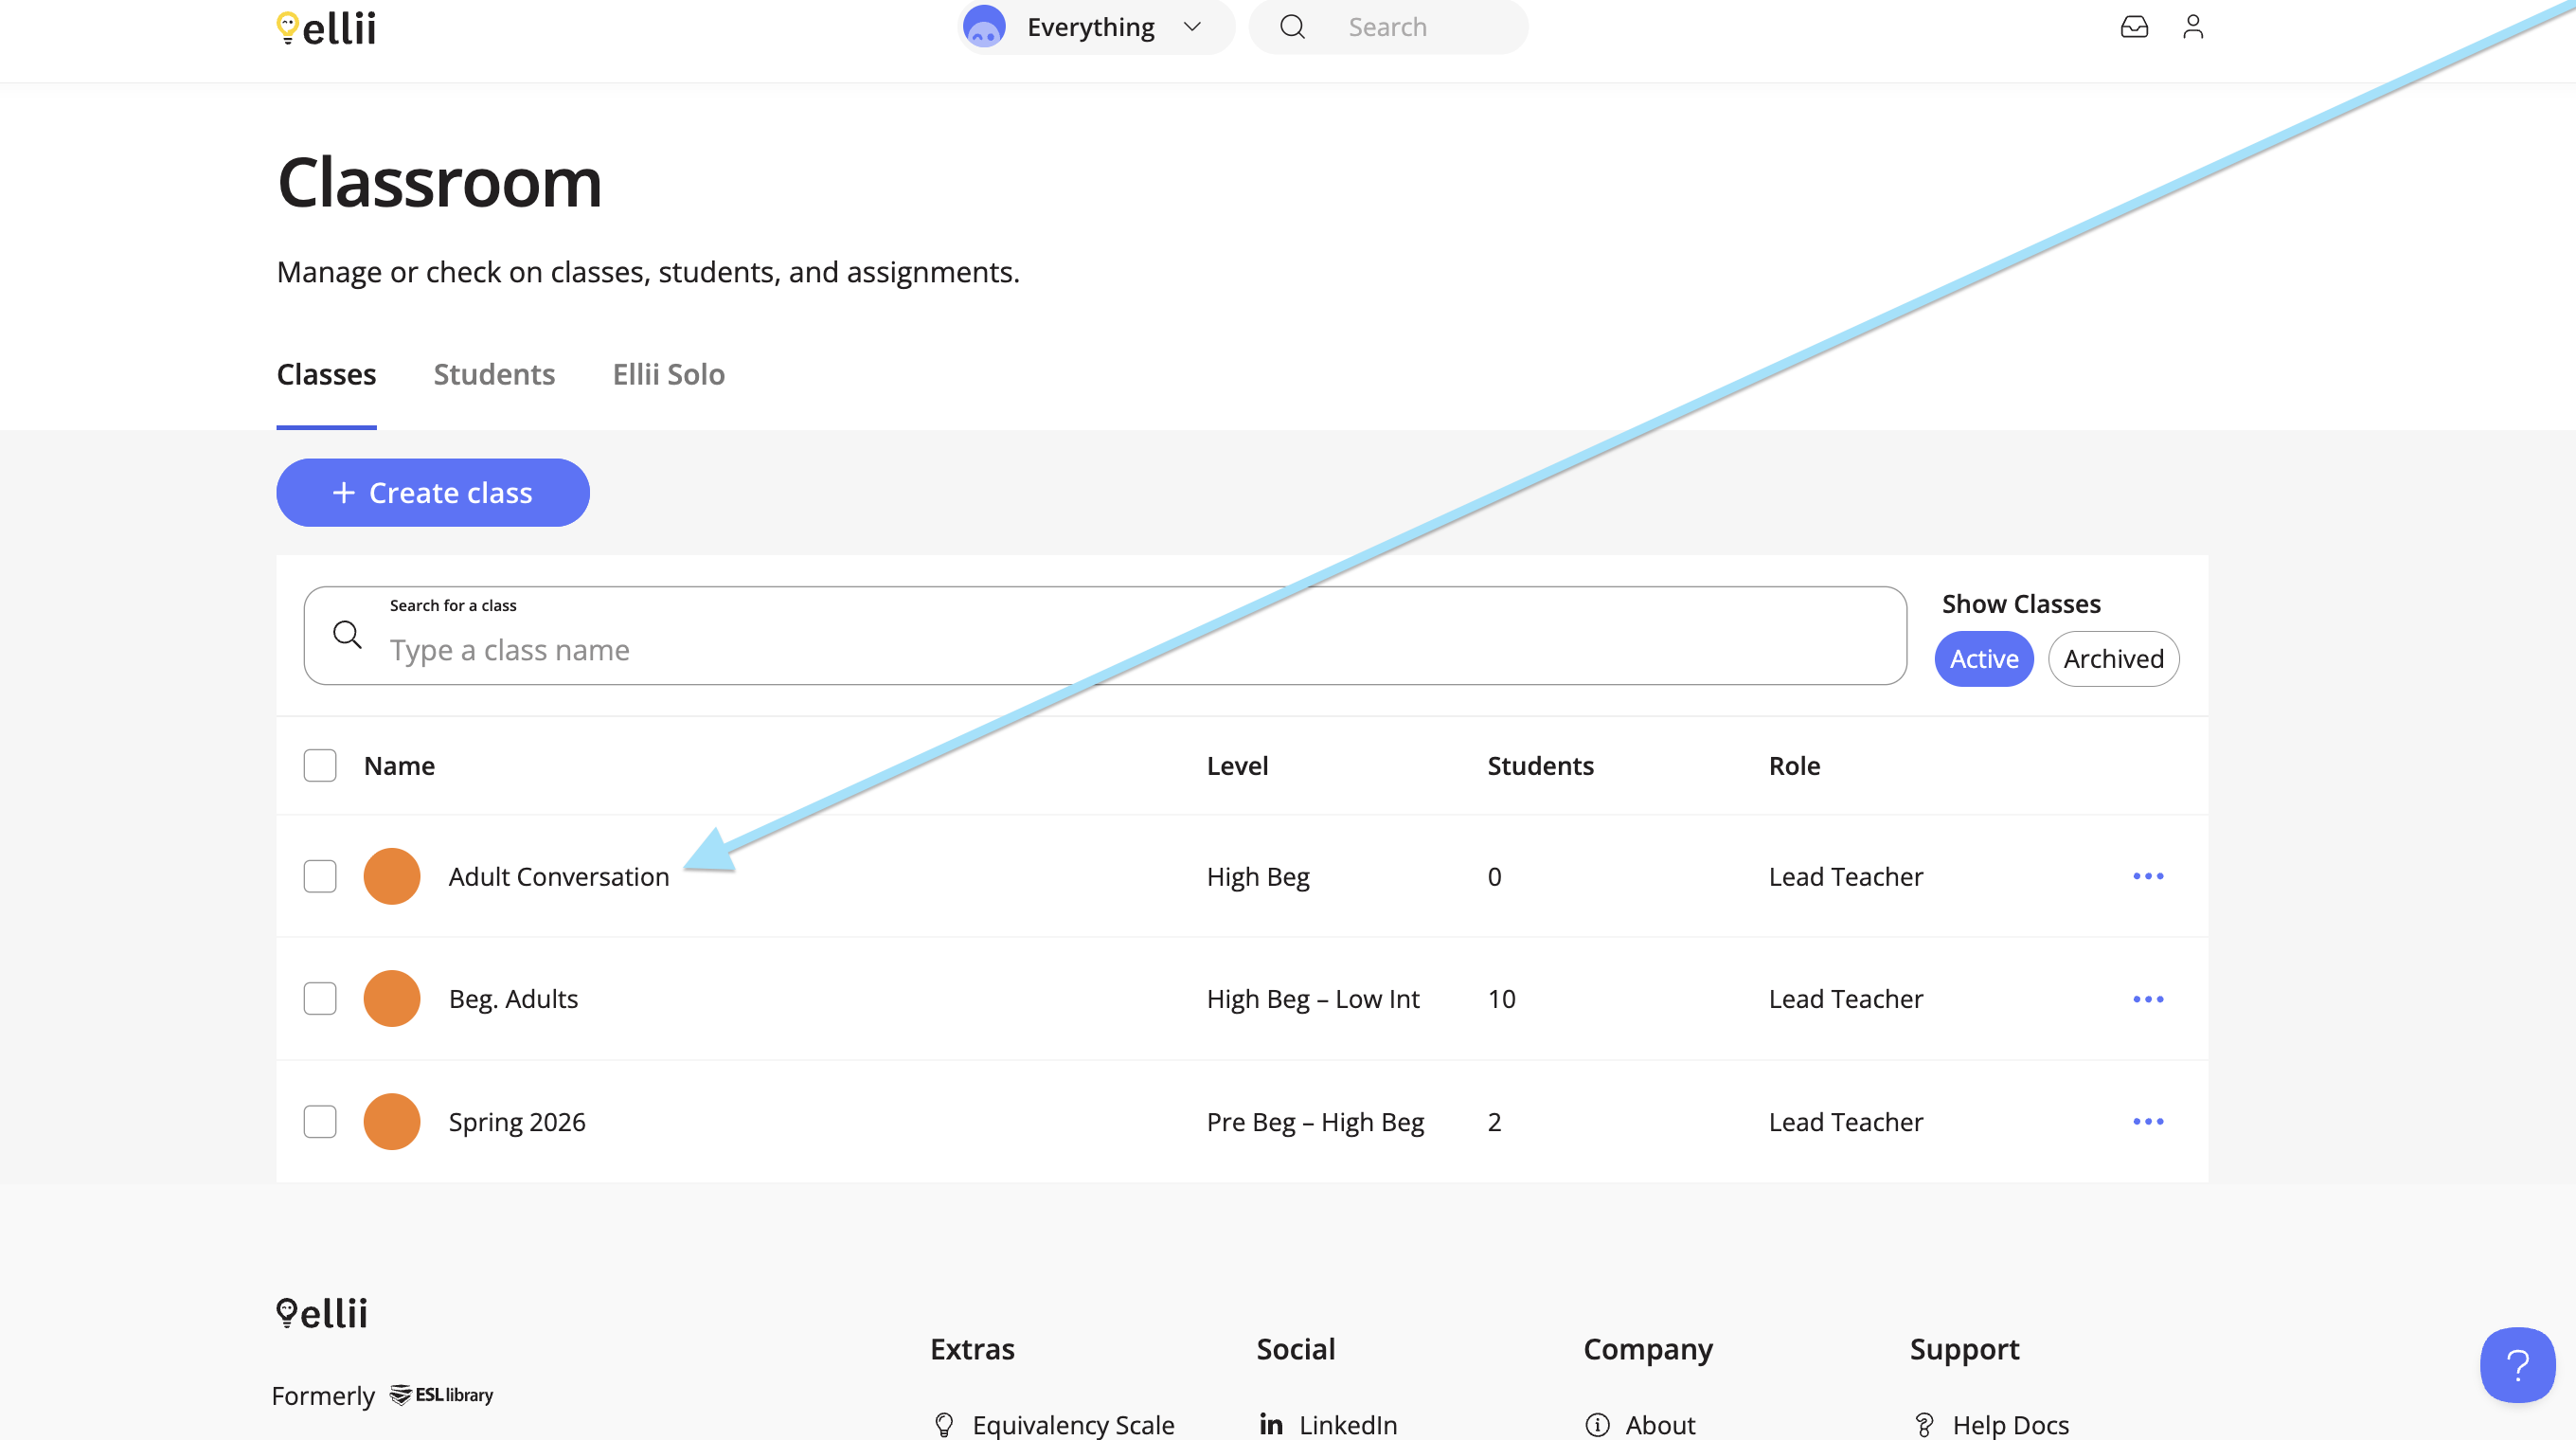The width and height of the screenshot is (2576, 1440).
Task: Expand the Everything dropdown chevron
Action: pos(1192,27)
